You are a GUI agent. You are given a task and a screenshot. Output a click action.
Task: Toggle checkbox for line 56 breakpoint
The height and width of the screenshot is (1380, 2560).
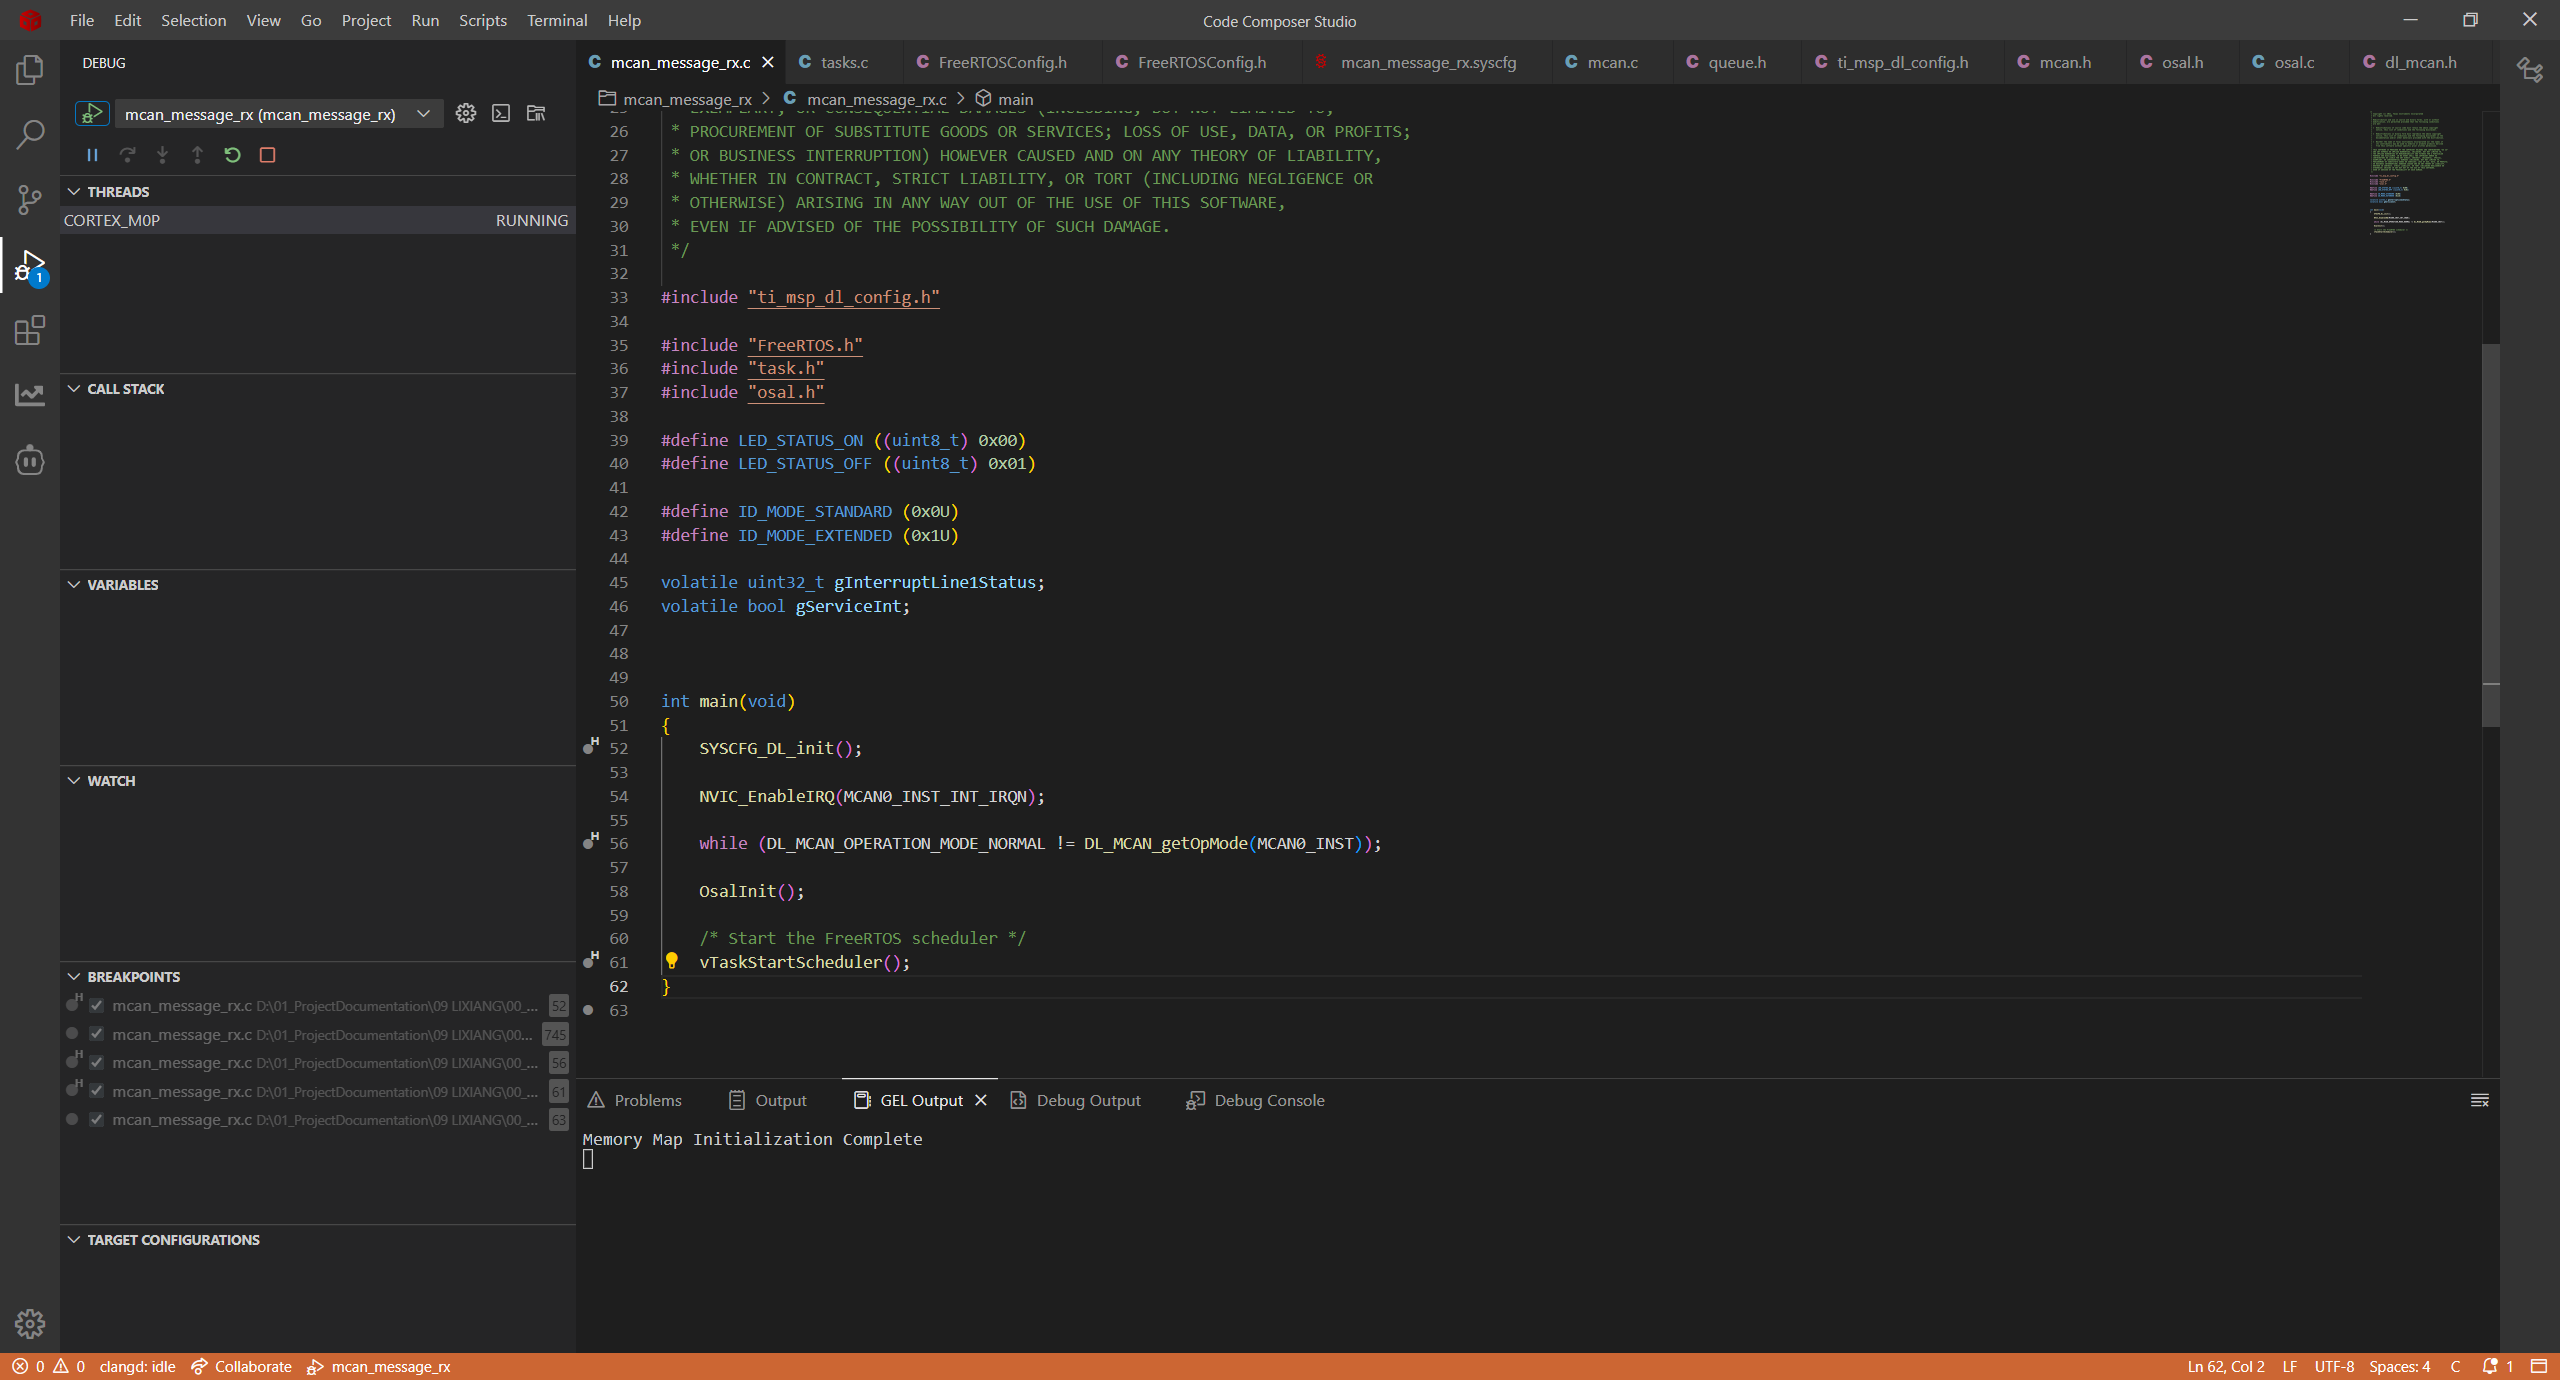click(97, 1062)
